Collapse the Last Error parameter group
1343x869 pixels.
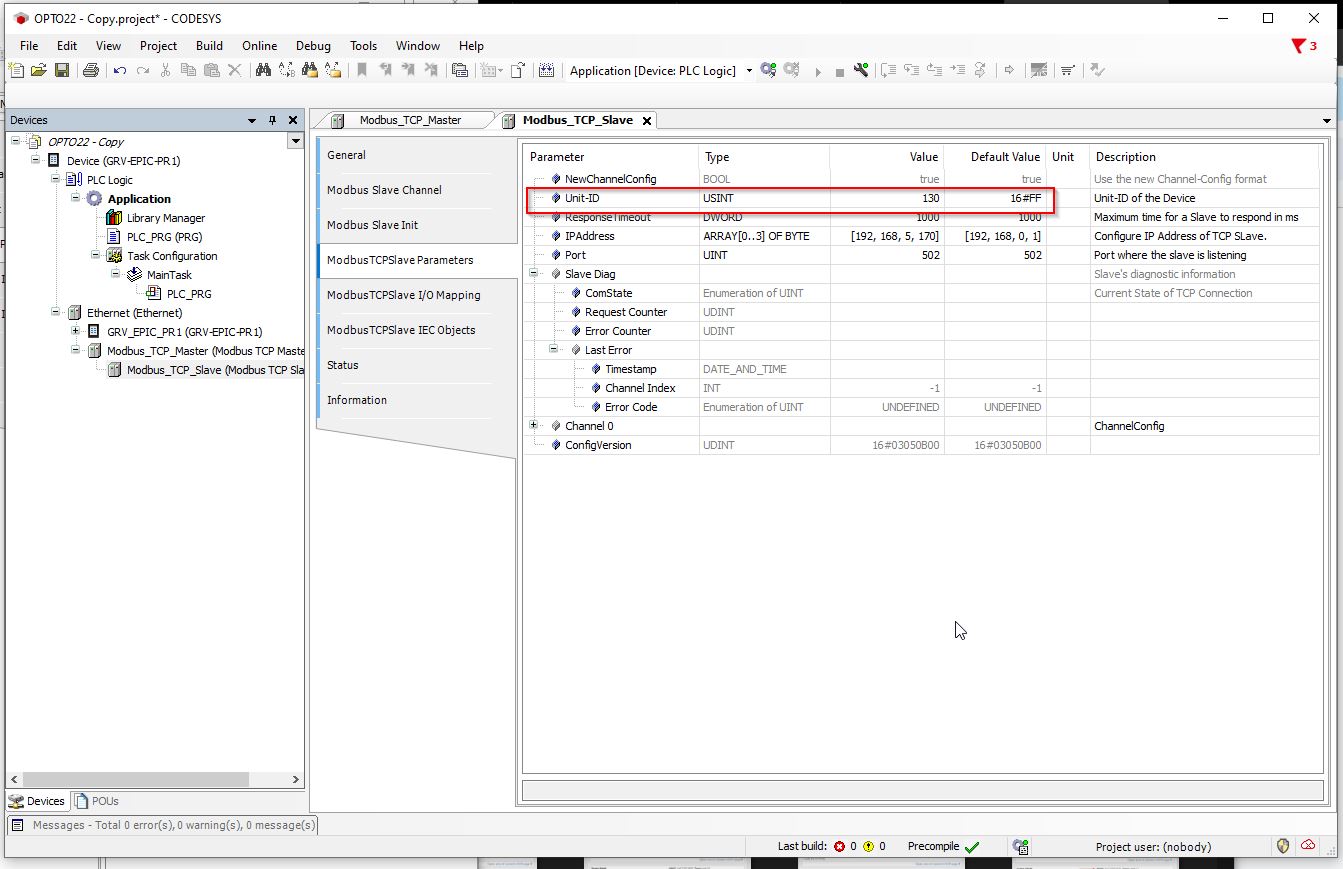[554, 349]
